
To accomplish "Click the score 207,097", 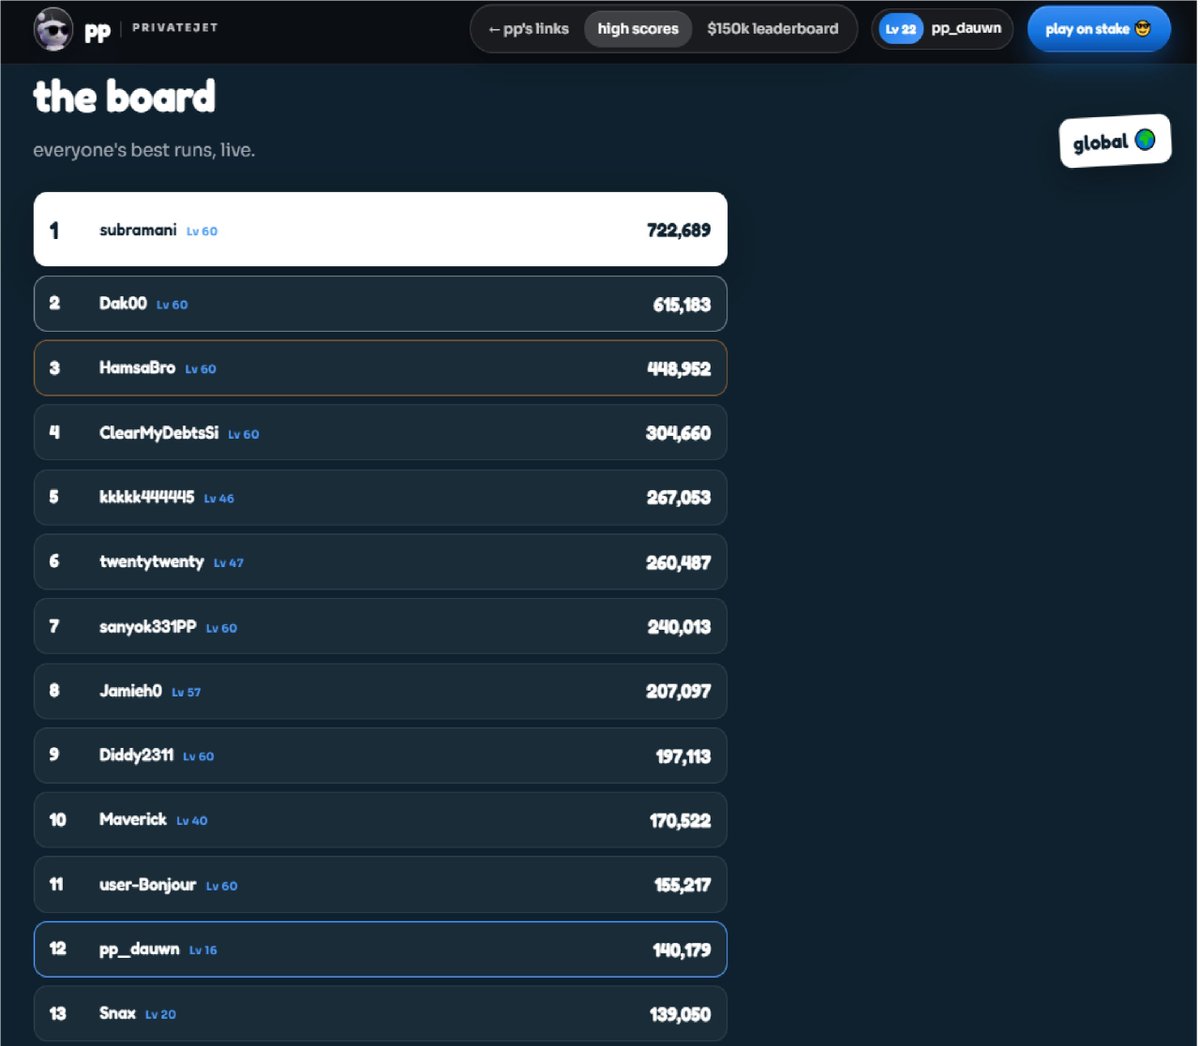I will [679, 691].
